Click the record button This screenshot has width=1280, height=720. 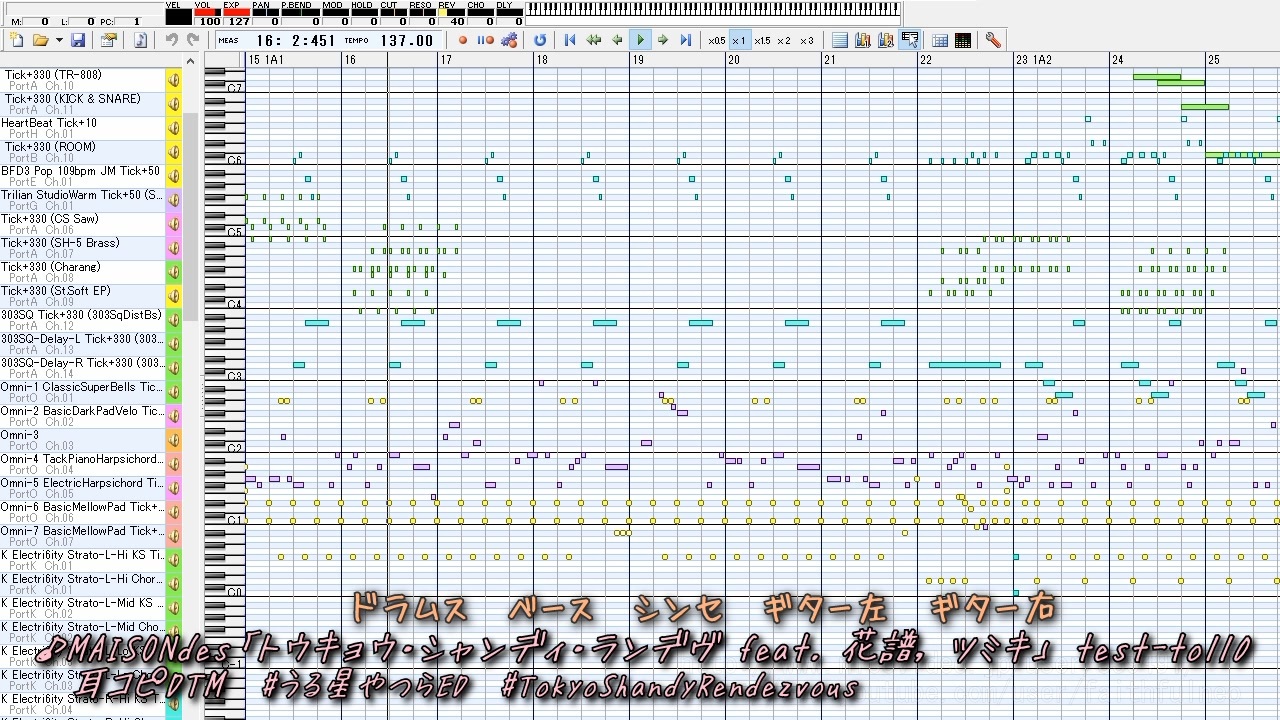[x=463, y=40]
